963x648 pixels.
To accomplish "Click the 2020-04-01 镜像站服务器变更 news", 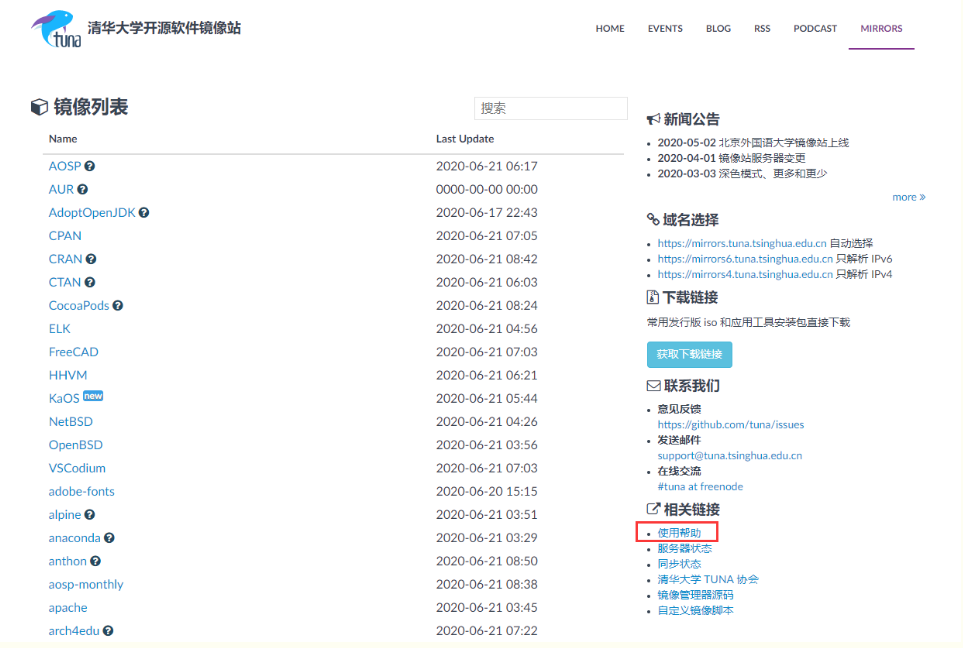I will pyautogui.click(x=731, y=158).
